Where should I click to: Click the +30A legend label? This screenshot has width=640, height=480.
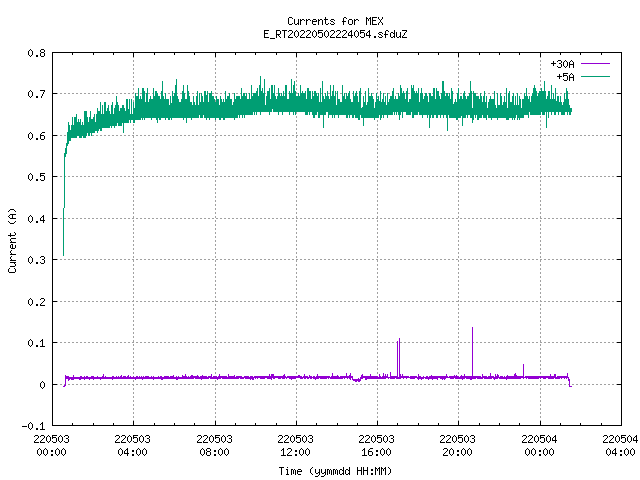562,64
